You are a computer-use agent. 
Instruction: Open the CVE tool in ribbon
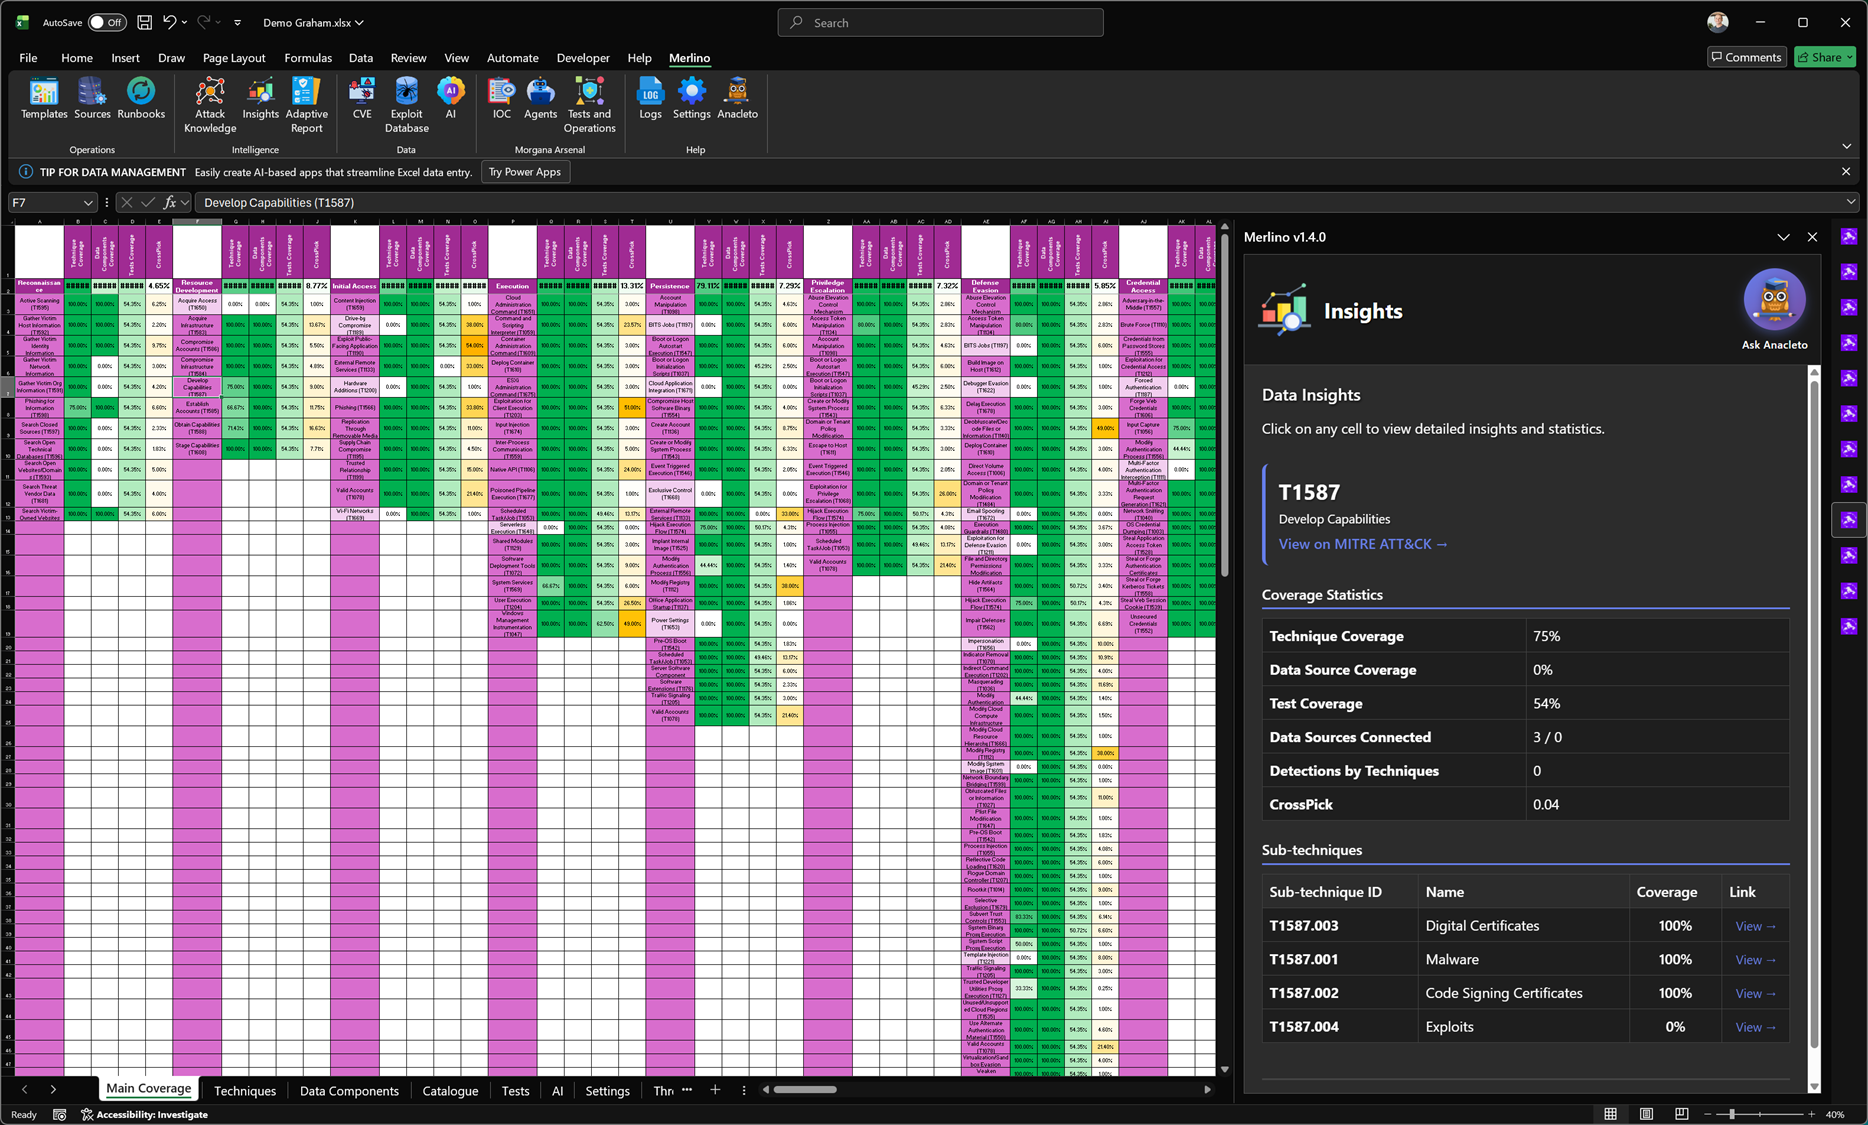362,98
